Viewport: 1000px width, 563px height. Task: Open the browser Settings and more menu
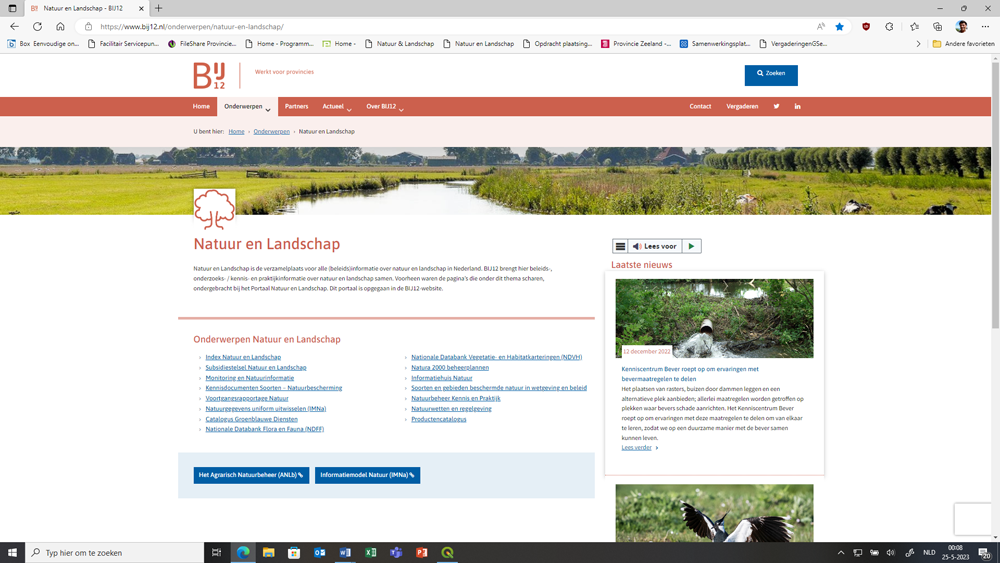985,27
